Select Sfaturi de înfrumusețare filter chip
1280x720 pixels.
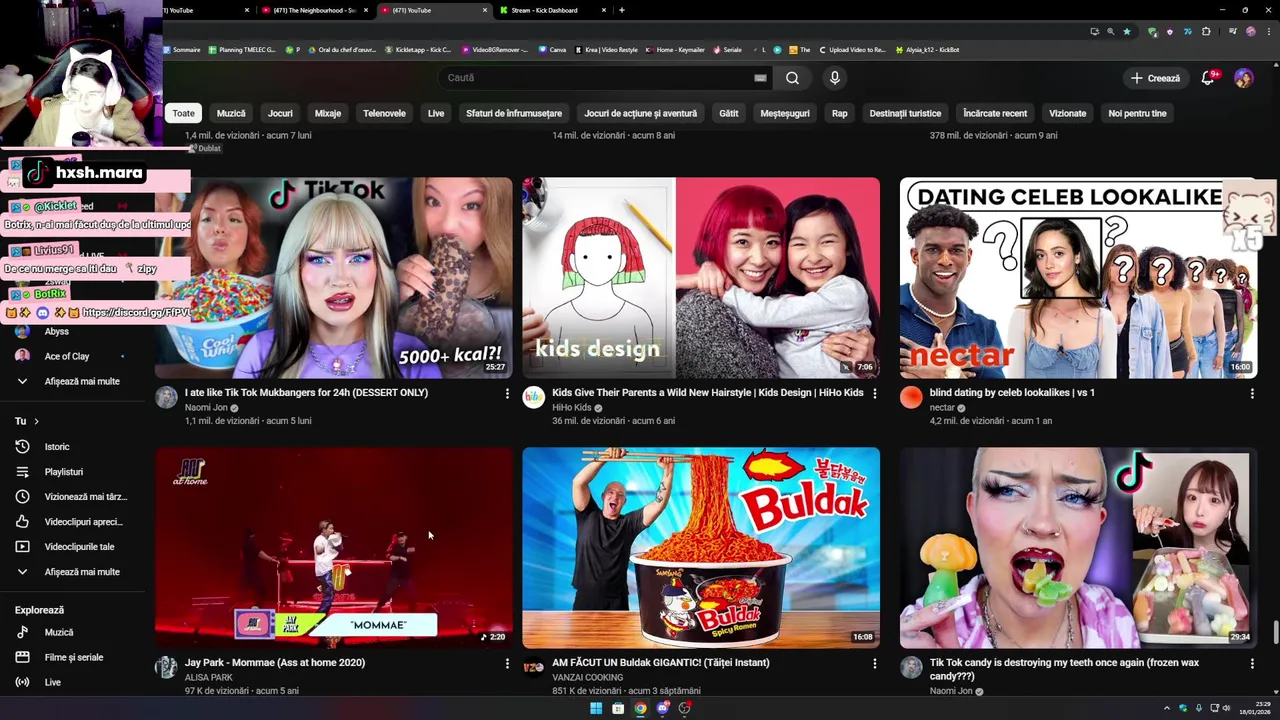point(514,113)
